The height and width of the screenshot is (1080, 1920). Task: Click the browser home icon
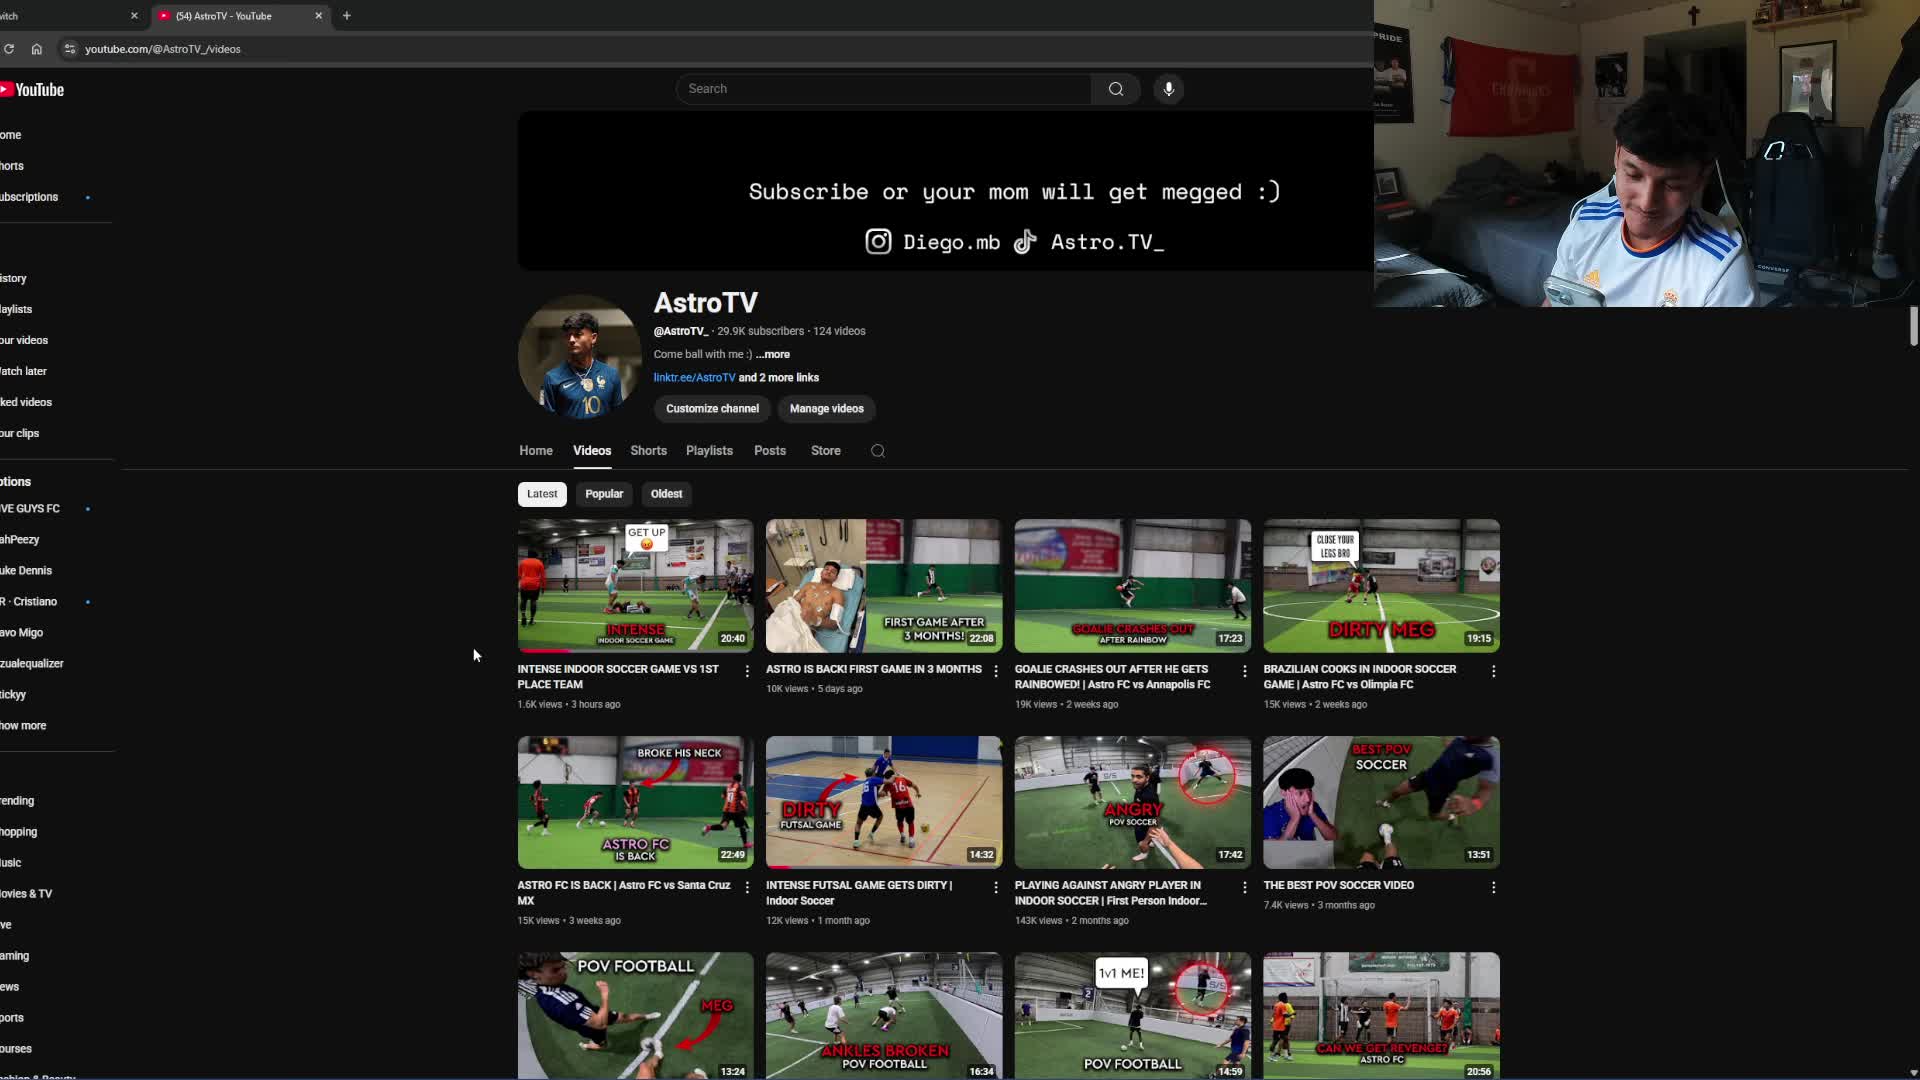click(x=37, y=49)
